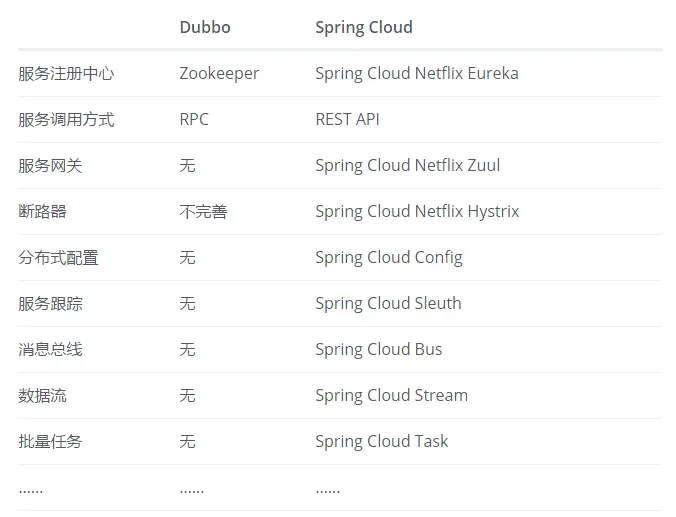
Task: Click Spring Cloud Netflix Eureka text
Action: [417, 74]
